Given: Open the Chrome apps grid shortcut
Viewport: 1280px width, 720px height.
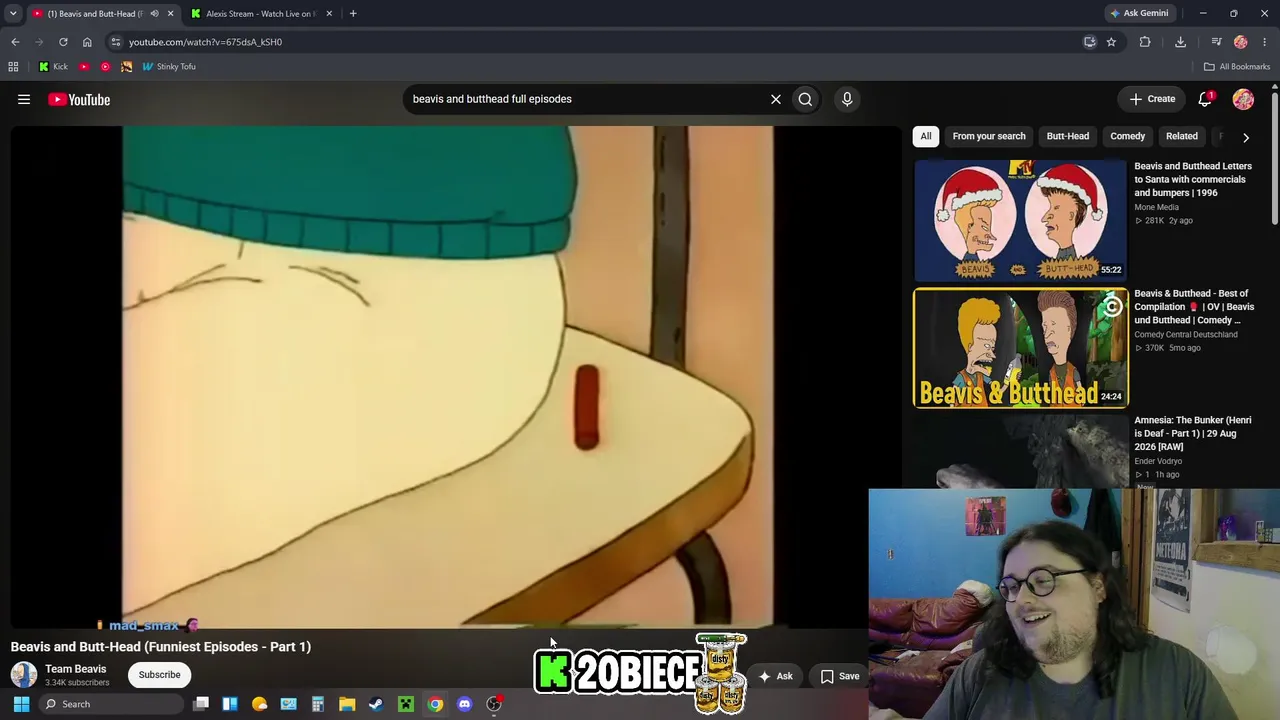Looking at the screenshot, I should tap(13, 67).
